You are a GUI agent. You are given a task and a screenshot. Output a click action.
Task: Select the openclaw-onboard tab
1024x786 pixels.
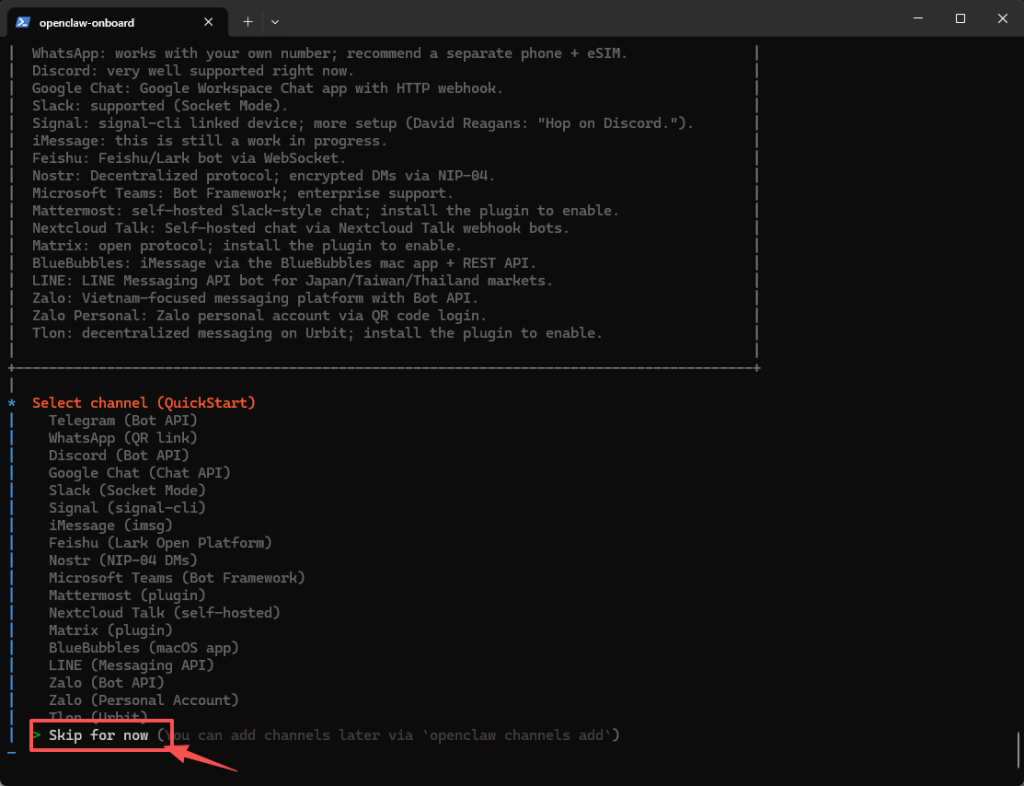pos(118,22)
